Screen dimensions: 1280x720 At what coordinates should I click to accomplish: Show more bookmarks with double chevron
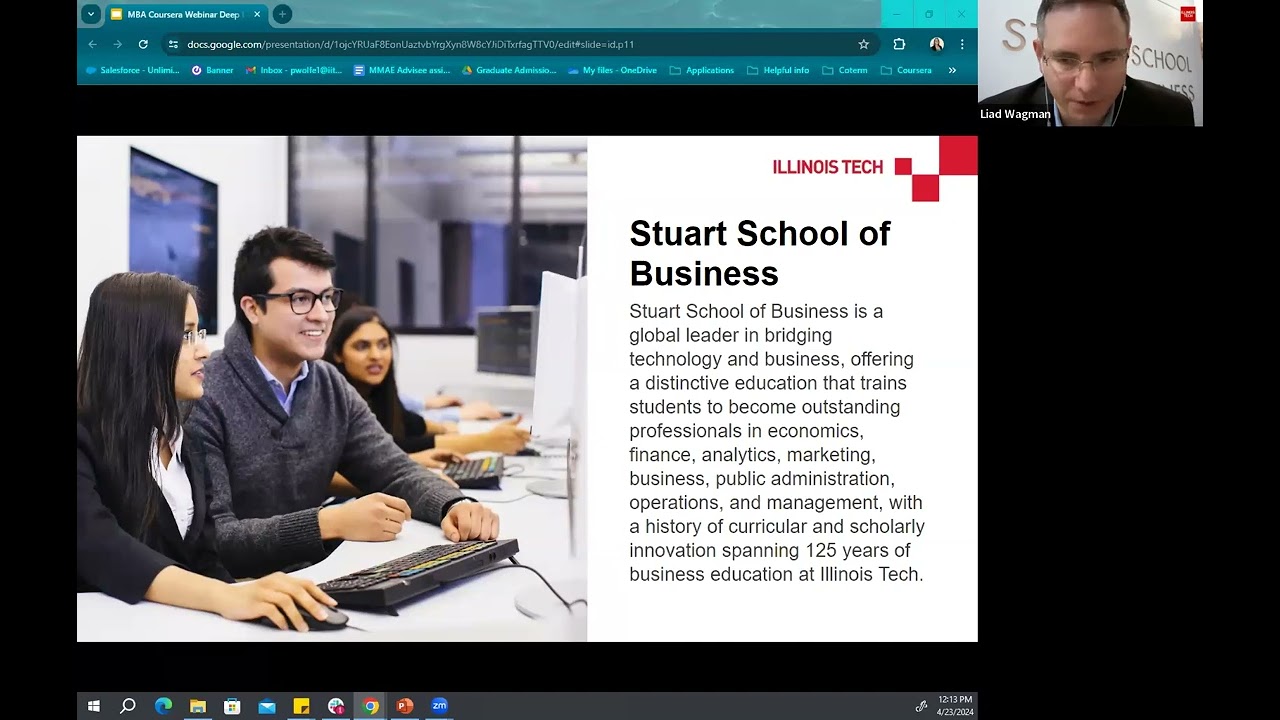[x=952, y=70]
